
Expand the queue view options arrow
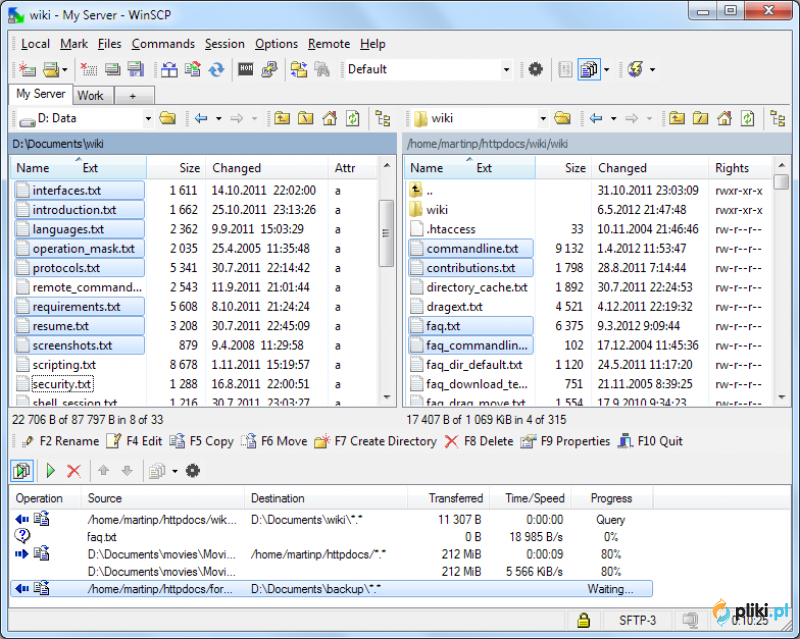tap(607, 69)
